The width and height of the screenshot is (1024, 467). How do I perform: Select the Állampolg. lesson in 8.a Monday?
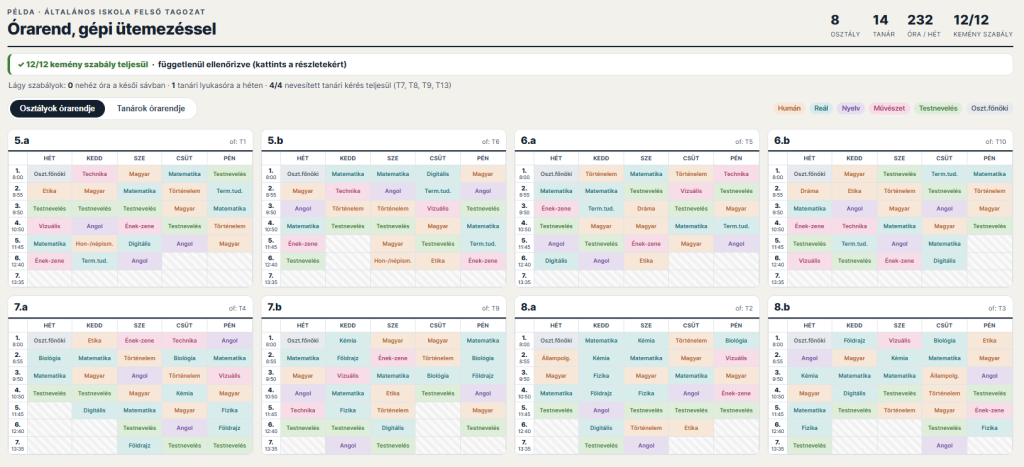coord(556,358)
